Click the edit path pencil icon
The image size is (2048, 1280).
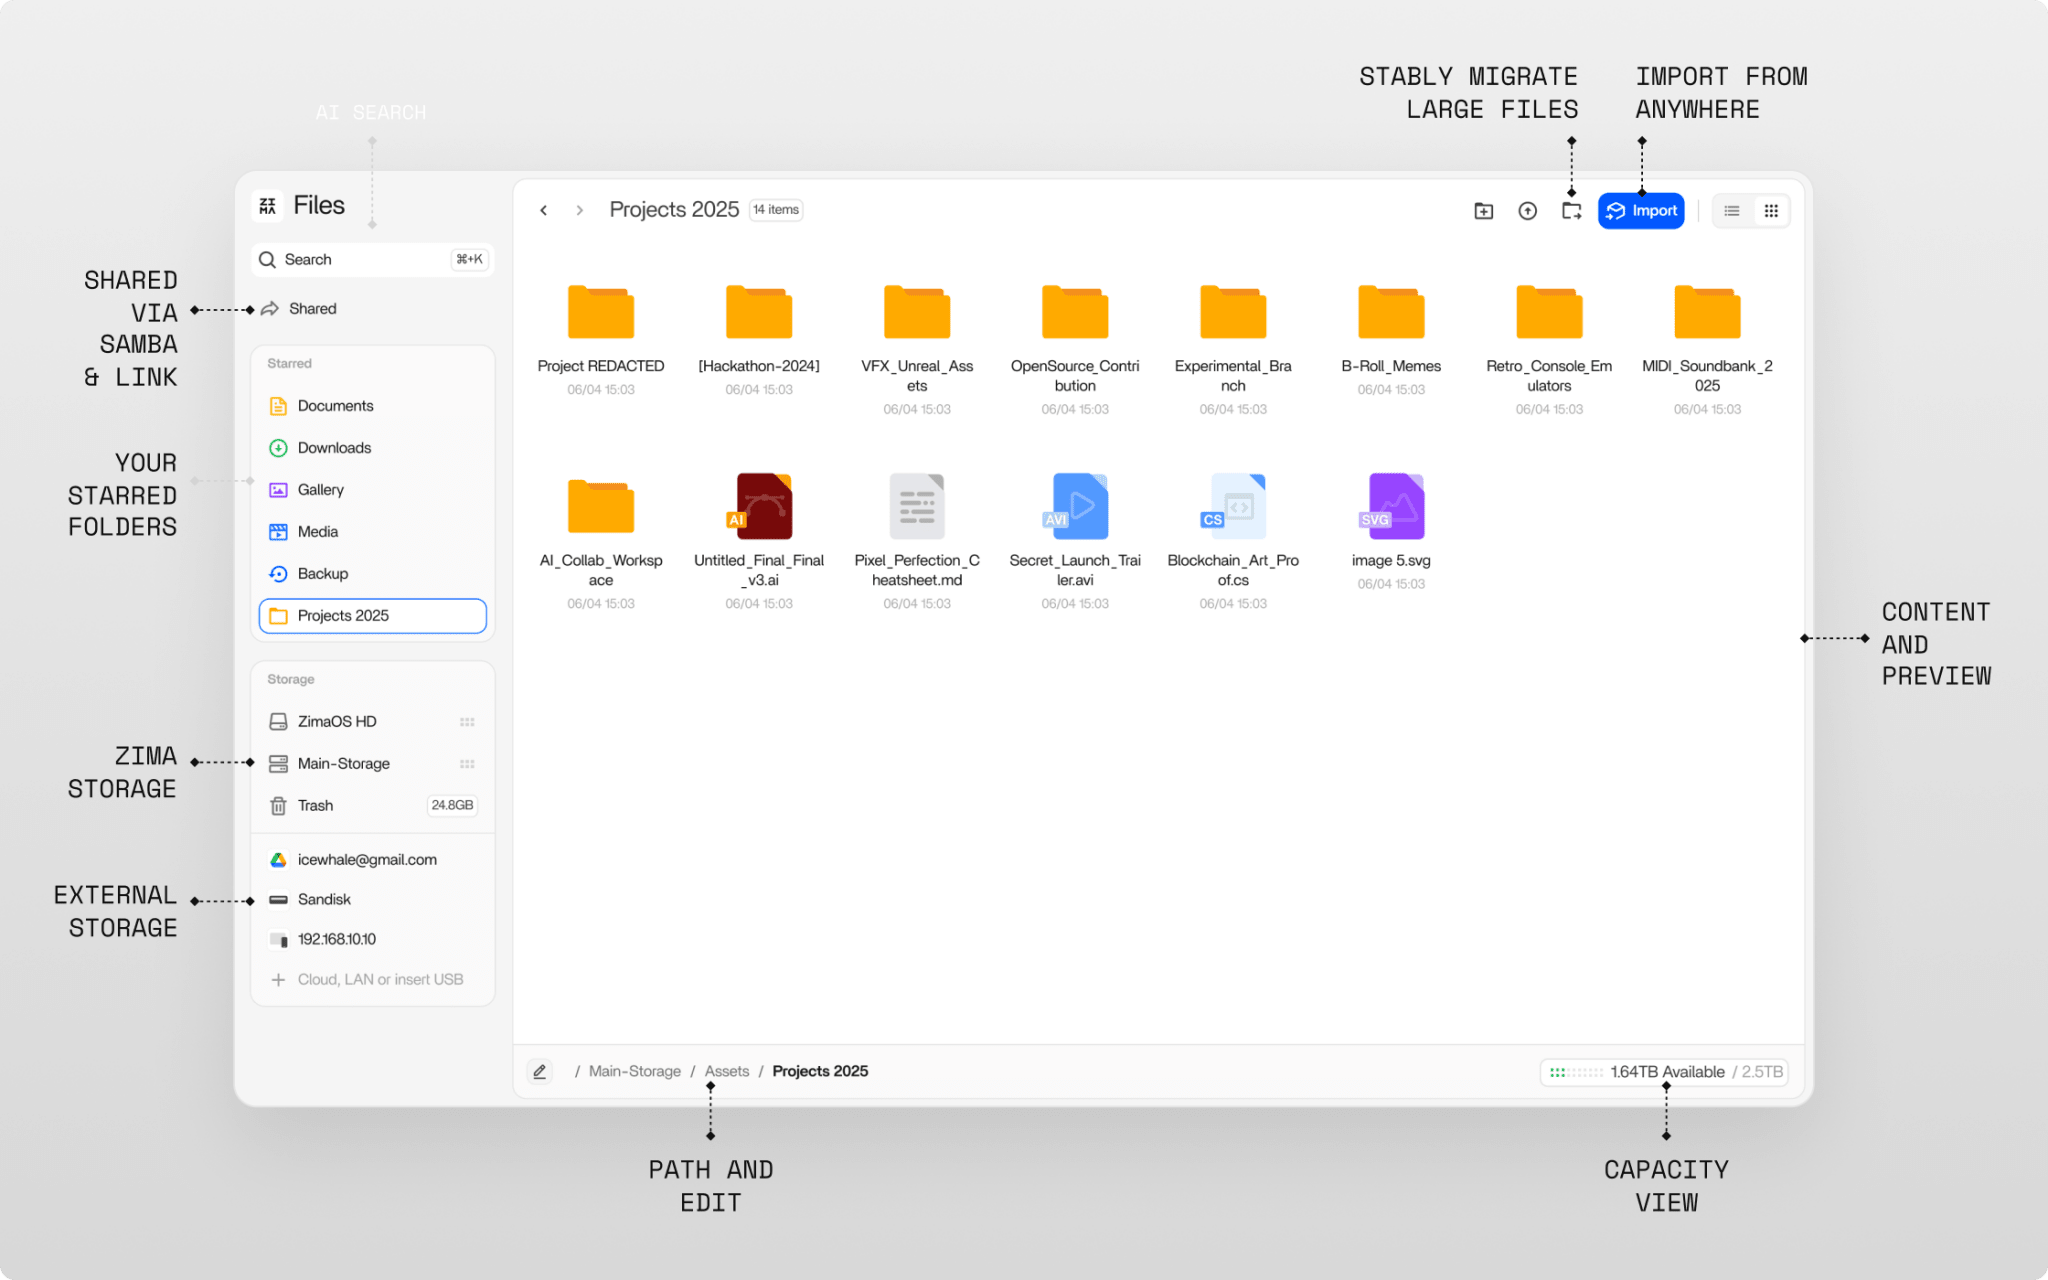pyautogui.click(x=540, y=1072)
